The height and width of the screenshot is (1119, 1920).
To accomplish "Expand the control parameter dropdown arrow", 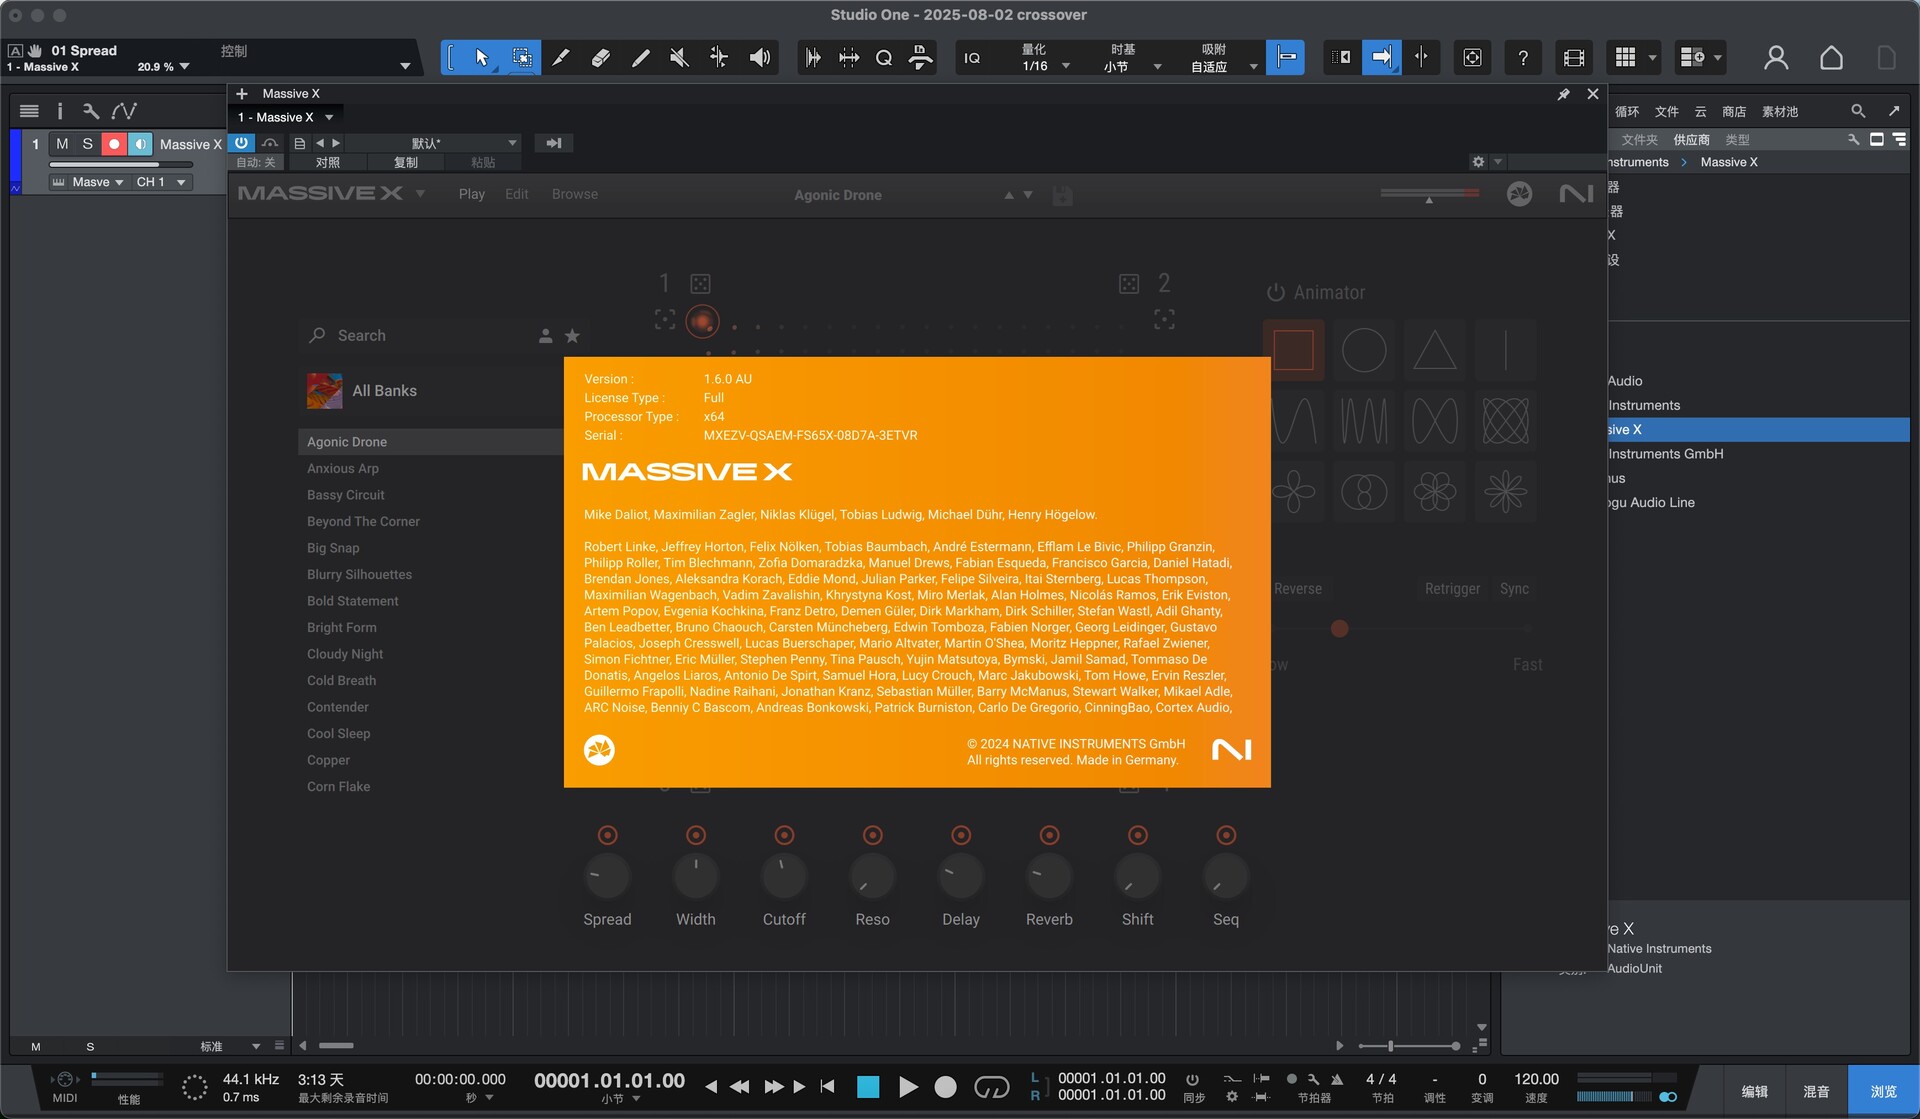I will (405, 66).
